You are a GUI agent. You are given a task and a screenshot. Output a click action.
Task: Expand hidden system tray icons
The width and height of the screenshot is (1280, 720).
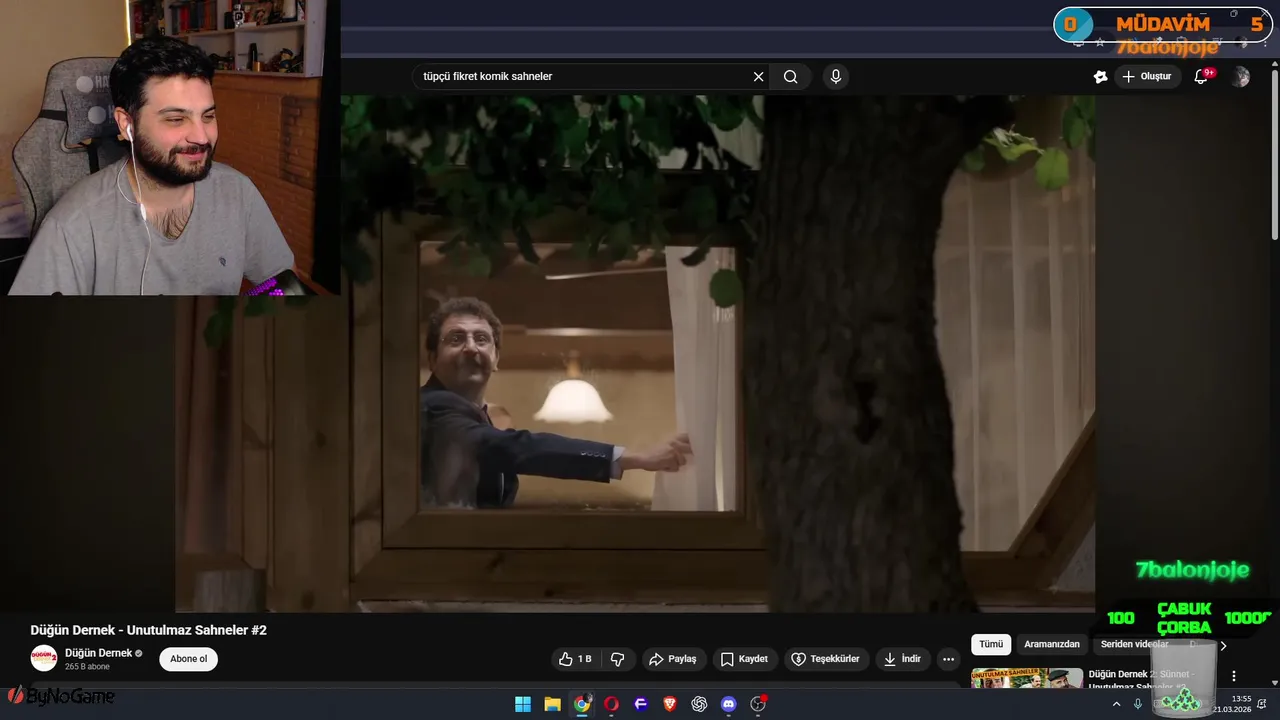pyautogui.click(x=1117, y=704)
